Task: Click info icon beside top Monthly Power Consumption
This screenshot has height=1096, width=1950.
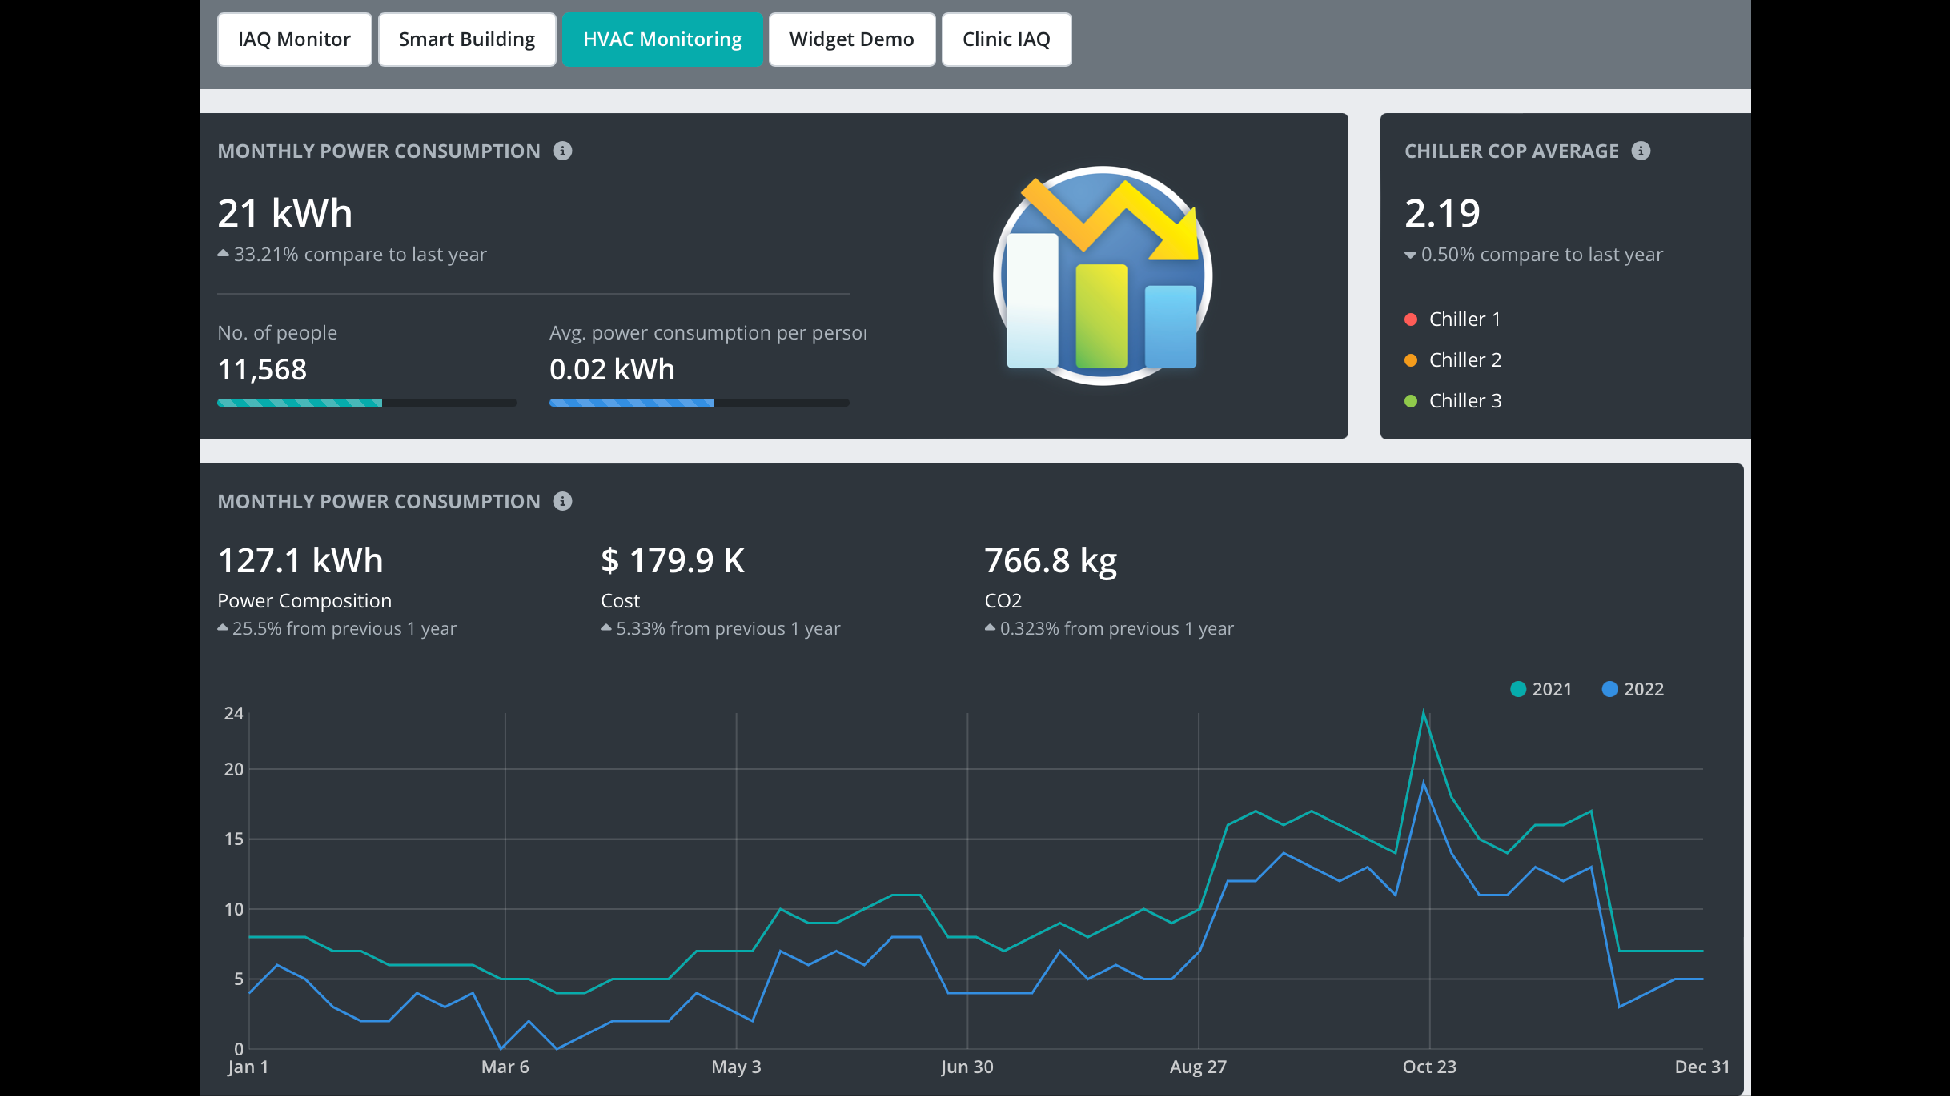Action: click(x=563, y=151)
